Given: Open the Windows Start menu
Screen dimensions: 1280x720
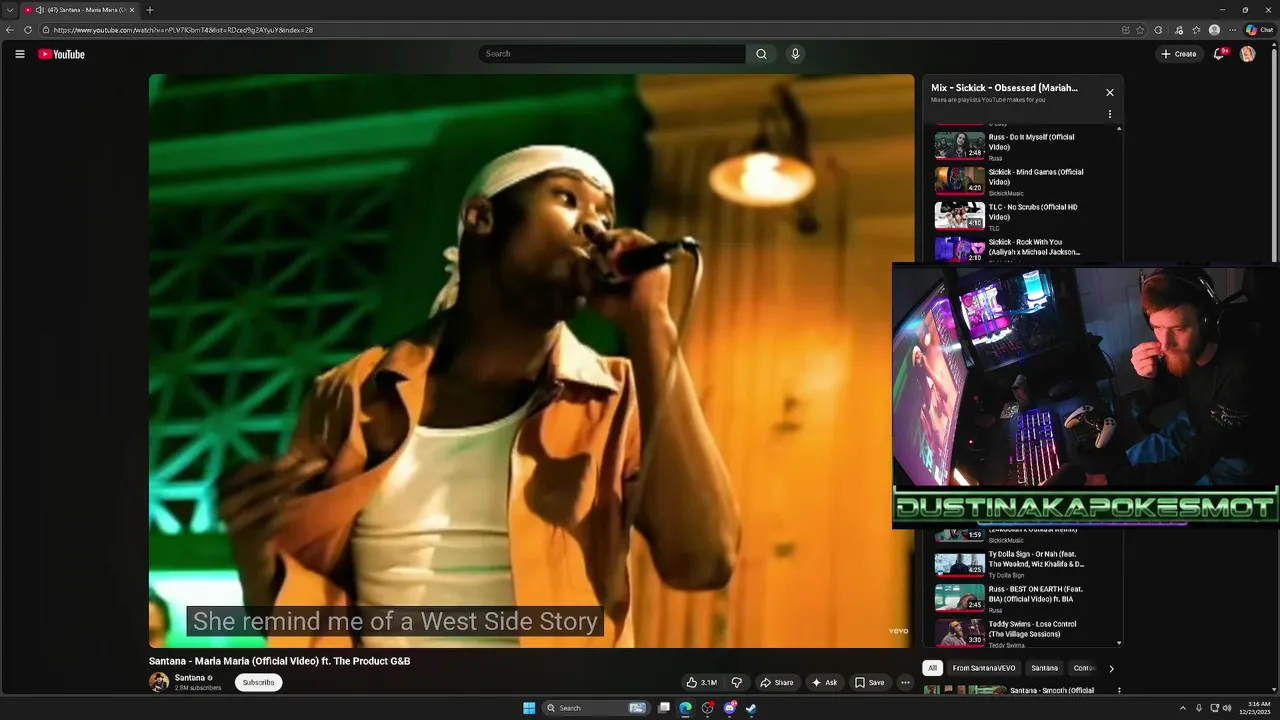Looking at the screenshot, I should 529,708.
